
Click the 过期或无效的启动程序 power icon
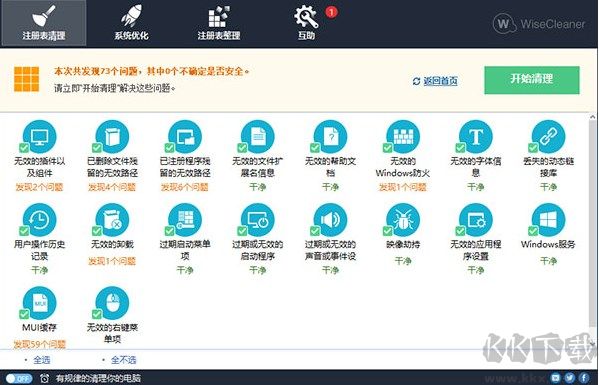pos(258,220)
